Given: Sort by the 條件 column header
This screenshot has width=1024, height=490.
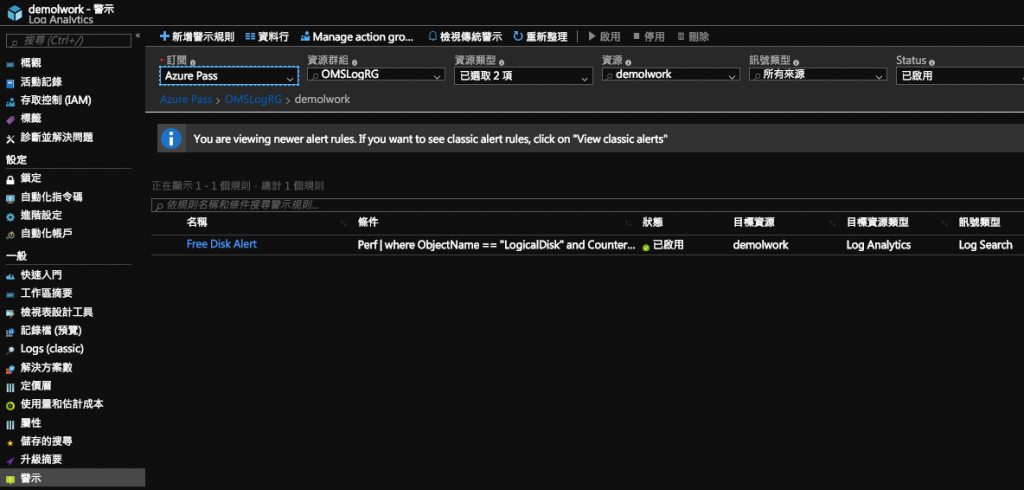Looking at the screenshot, I should click(x=369, y=223).
